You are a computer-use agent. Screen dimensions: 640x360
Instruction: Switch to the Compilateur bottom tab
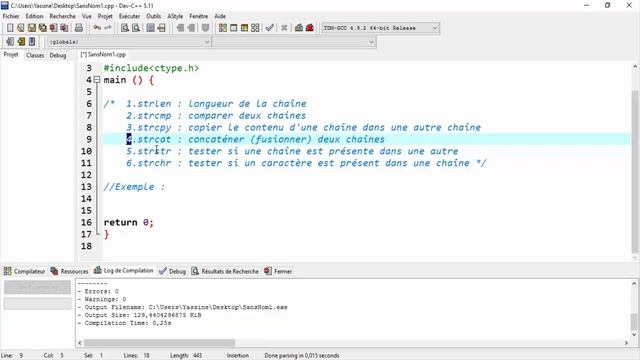click(24, 271)
